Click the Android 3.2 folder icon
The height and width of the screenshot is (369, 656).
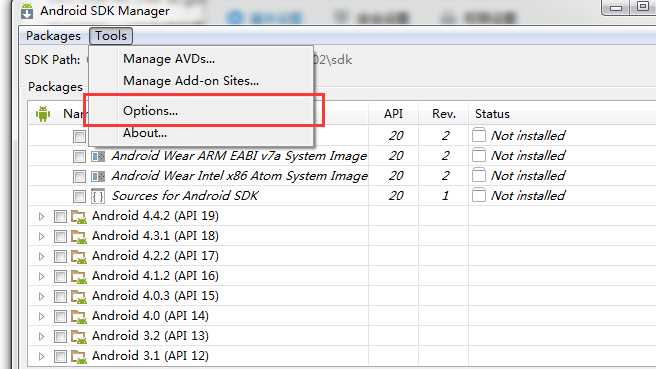click(79, 336)
